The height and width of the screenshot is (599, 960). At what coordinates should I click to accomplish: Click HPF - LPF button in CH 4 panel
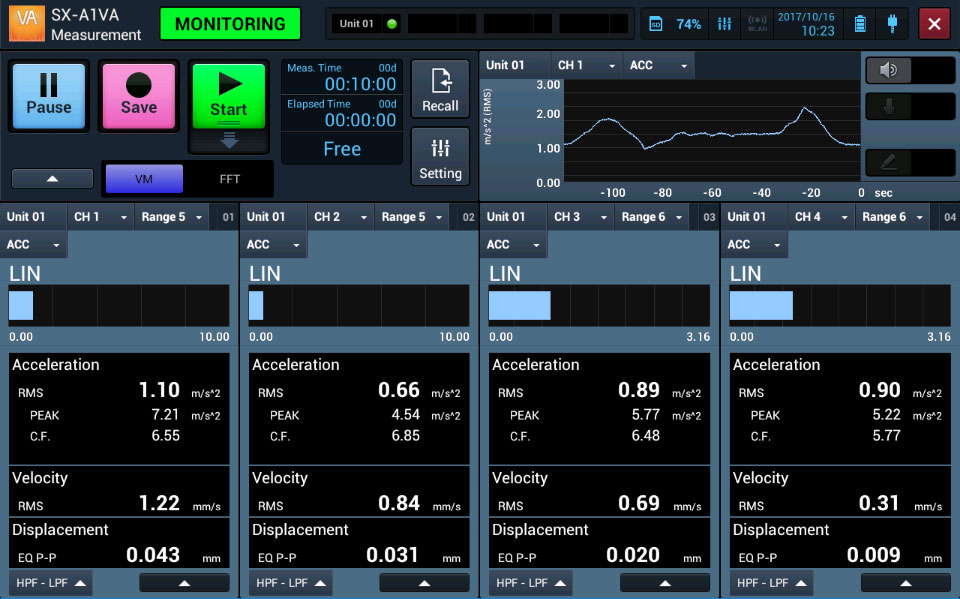pyautogui.click(x=767, y=583)
